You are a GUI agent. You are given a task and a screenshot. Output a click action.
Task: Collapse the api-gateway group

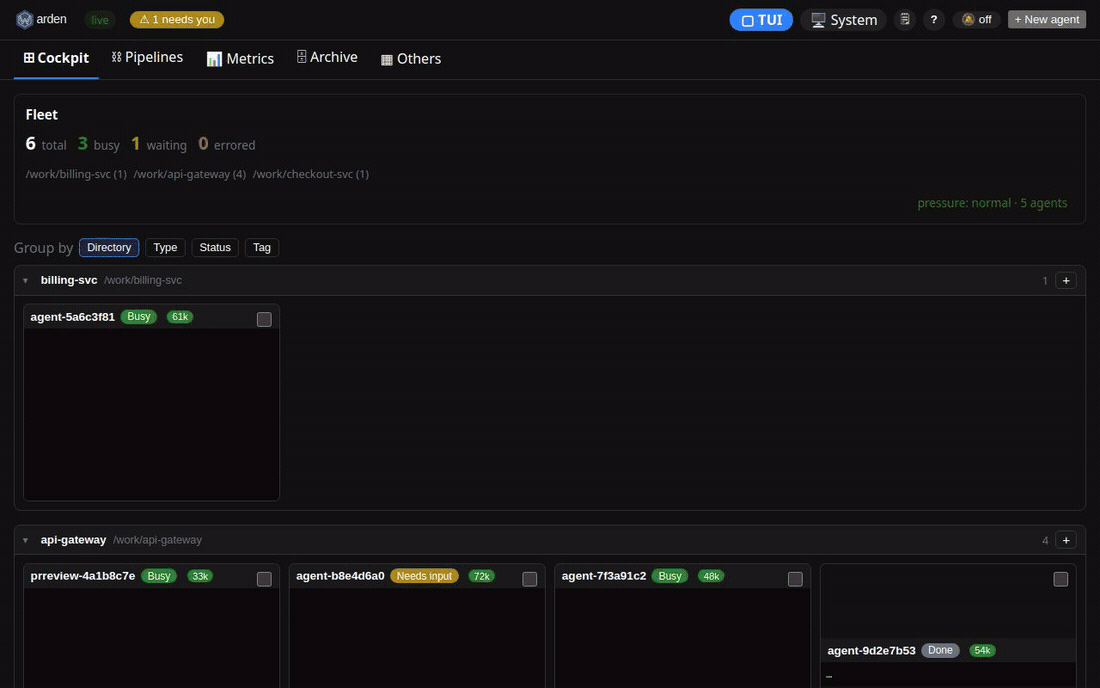pos(25,540)
